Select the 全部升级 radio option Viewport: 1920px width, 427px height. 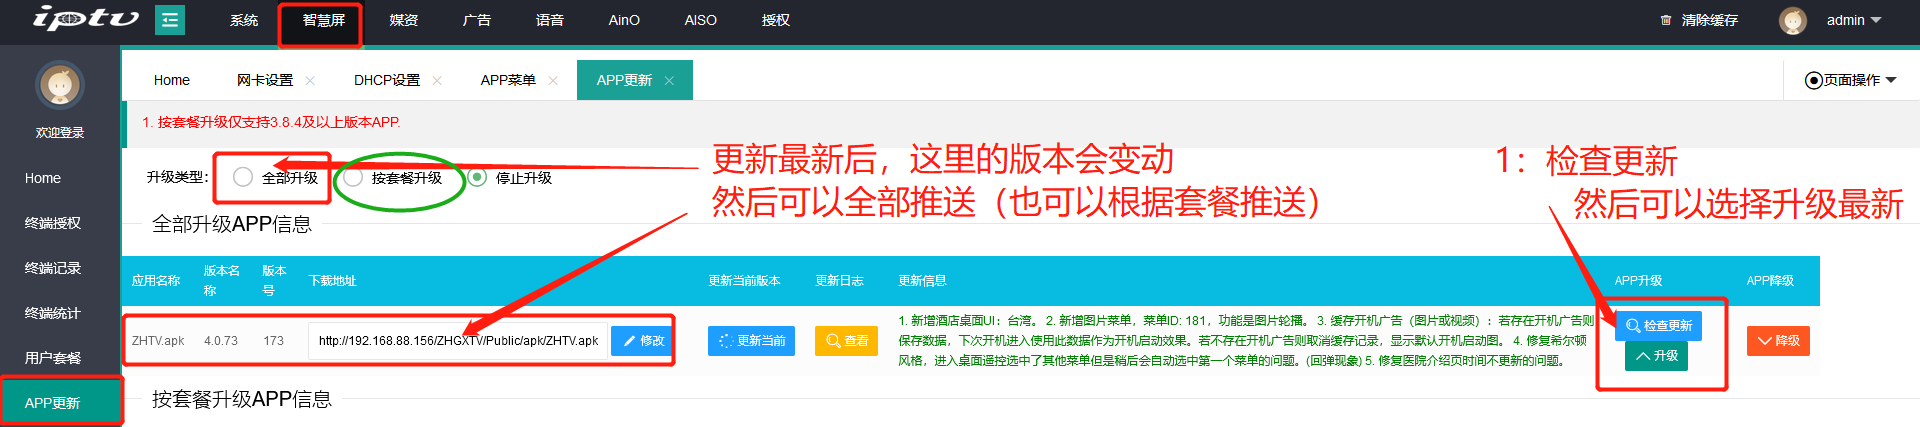[x=243, y=177]
